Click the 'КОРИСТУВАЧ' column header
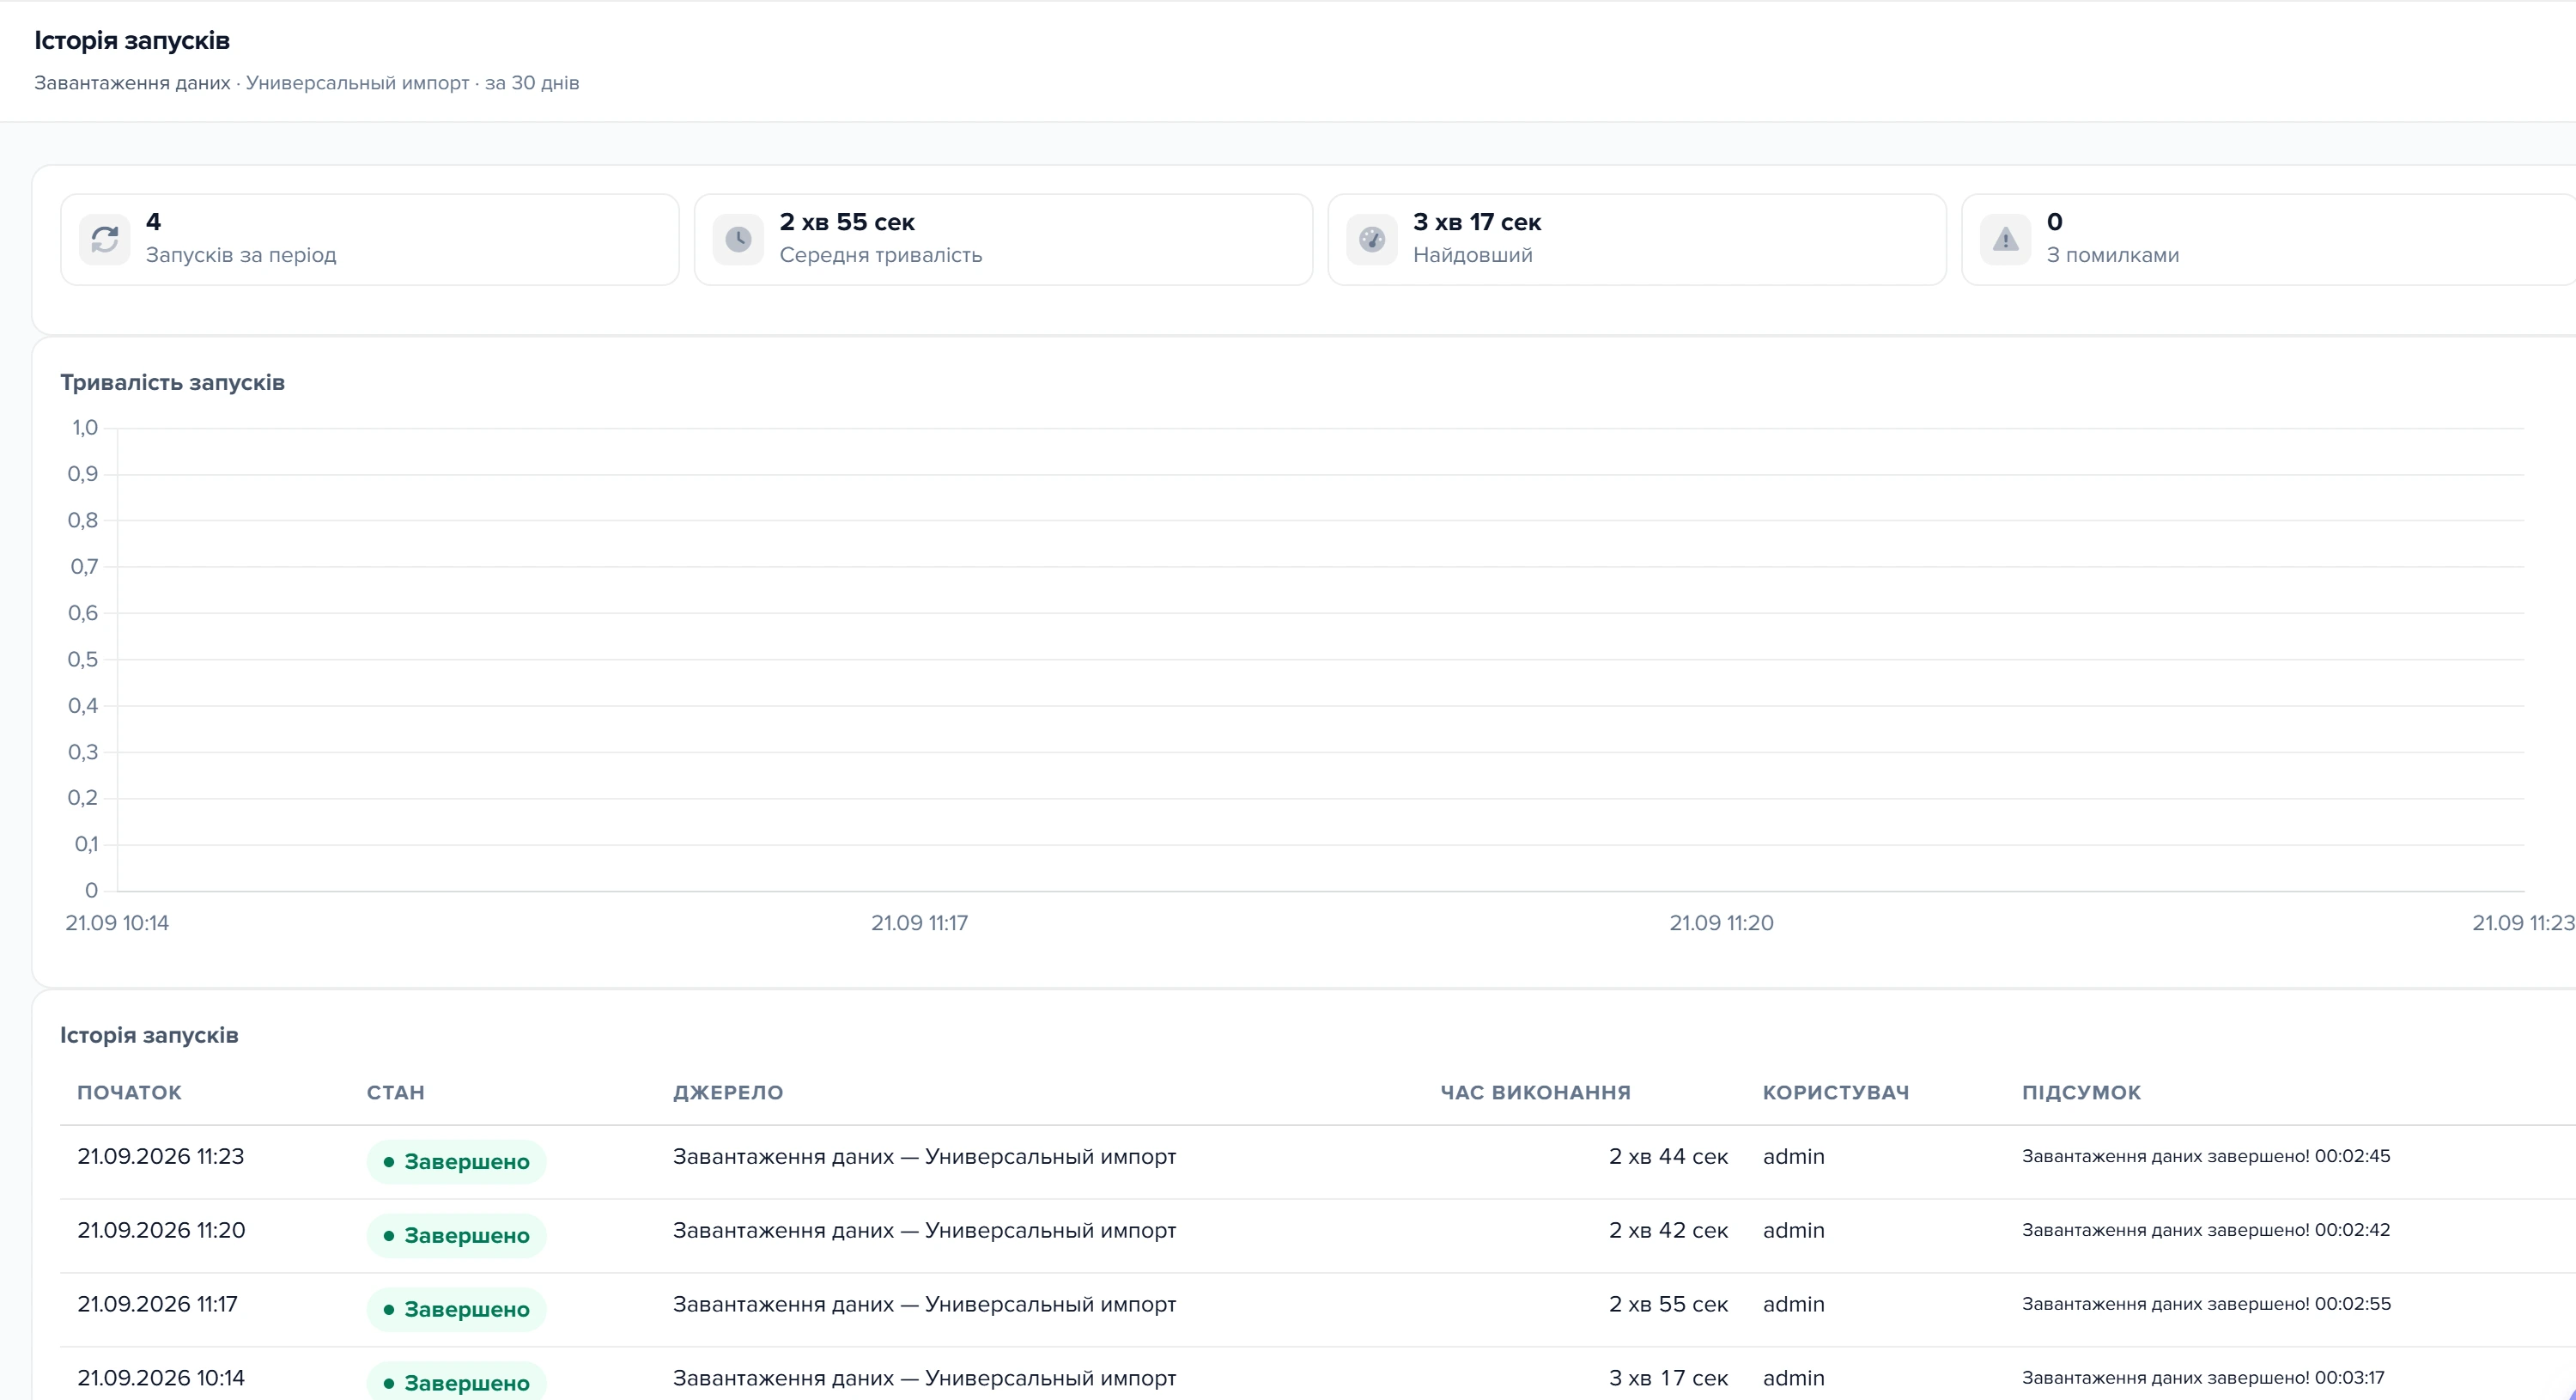Viewport: 2576px width, 1400px height. (1835, 1092)
